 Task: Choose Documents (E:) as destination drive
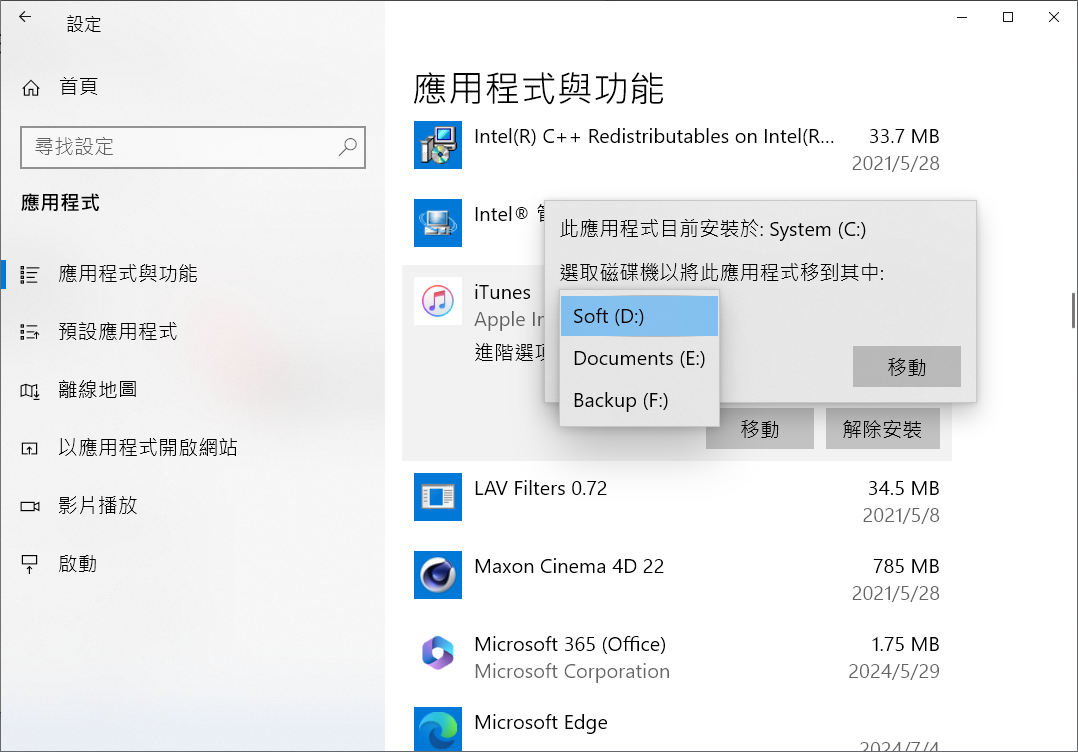(x=639, y=358)
